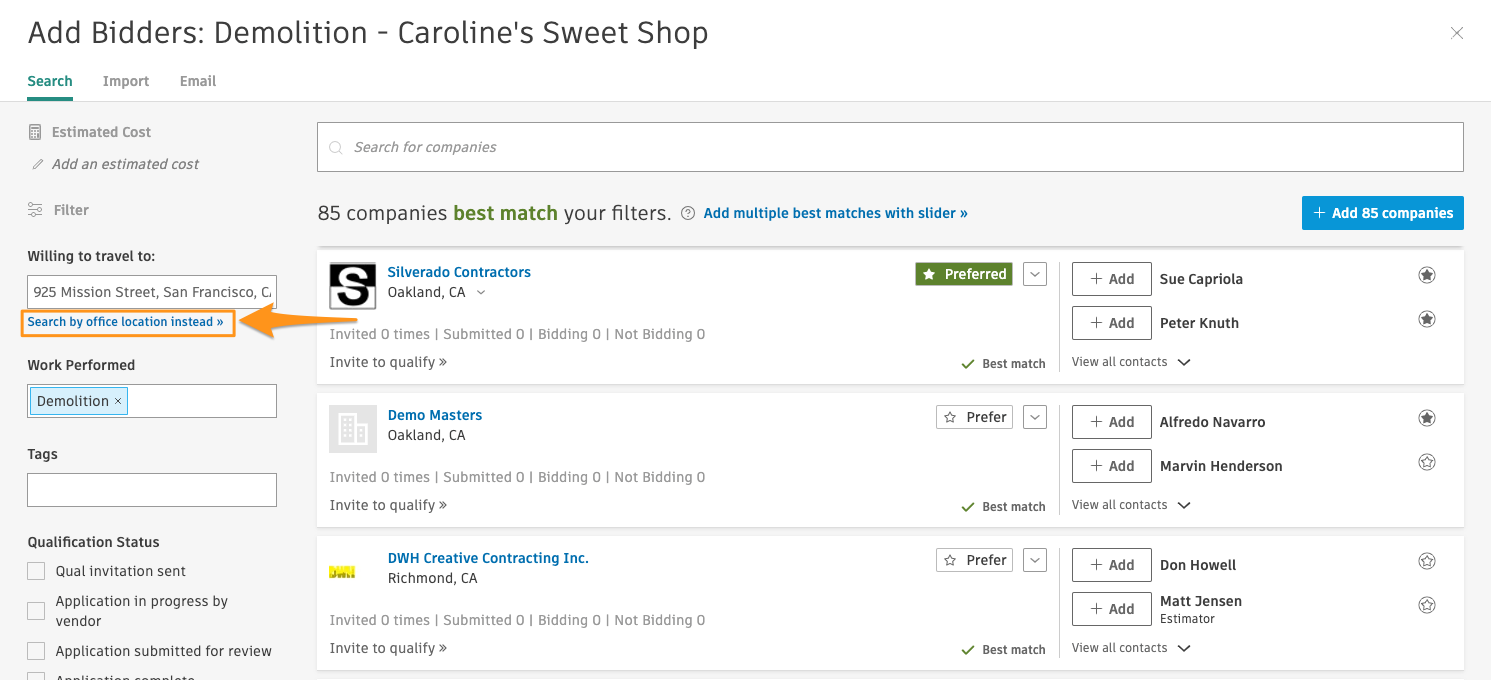Switch to the Import tab
This screenshot has height=680, width=1491.
pos(126,81)
